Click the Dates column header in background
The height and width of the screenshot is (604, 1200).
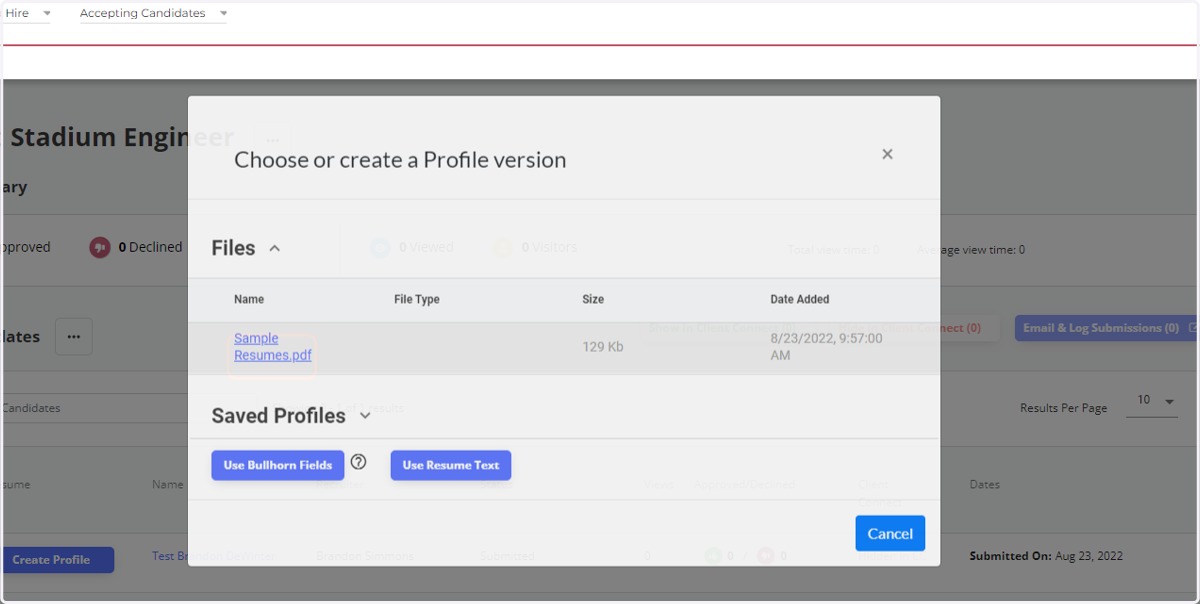click(985, 484)
